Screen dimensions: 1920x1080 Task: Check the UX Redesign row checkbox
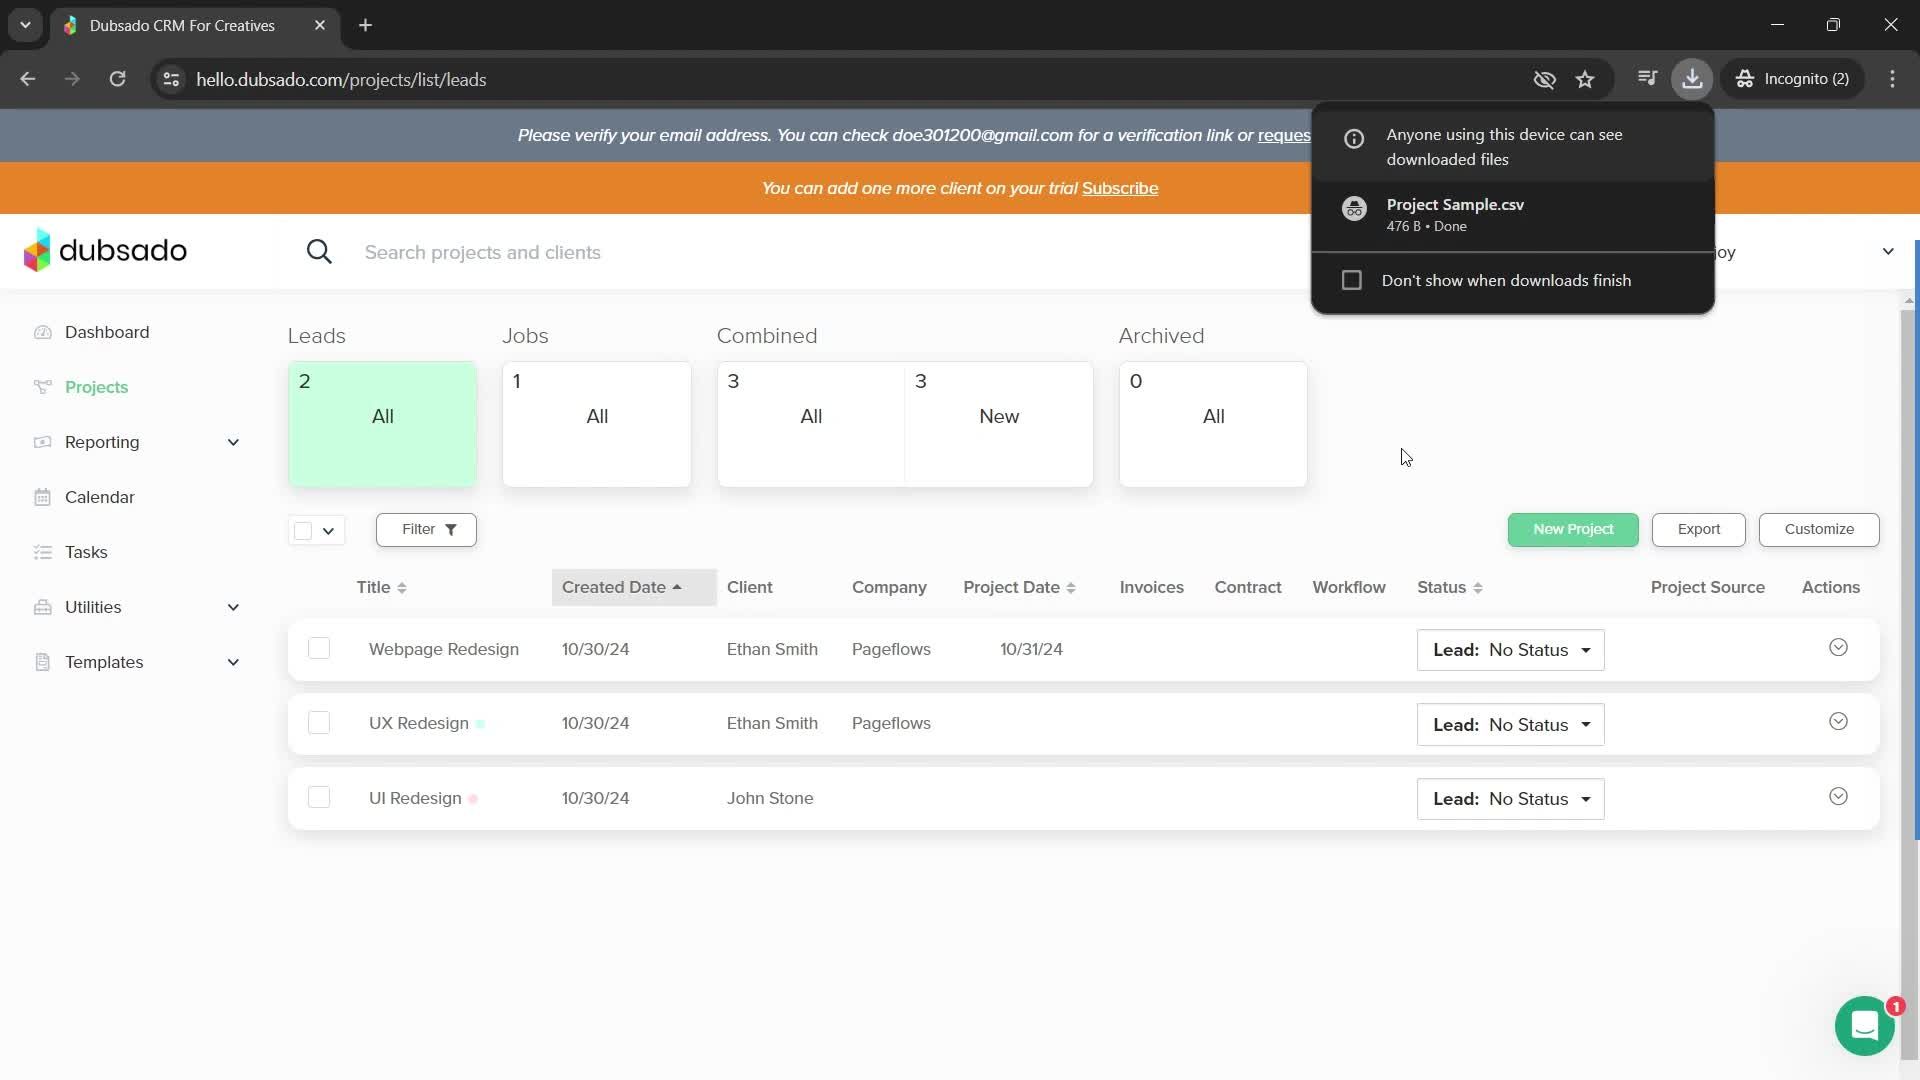319,722
